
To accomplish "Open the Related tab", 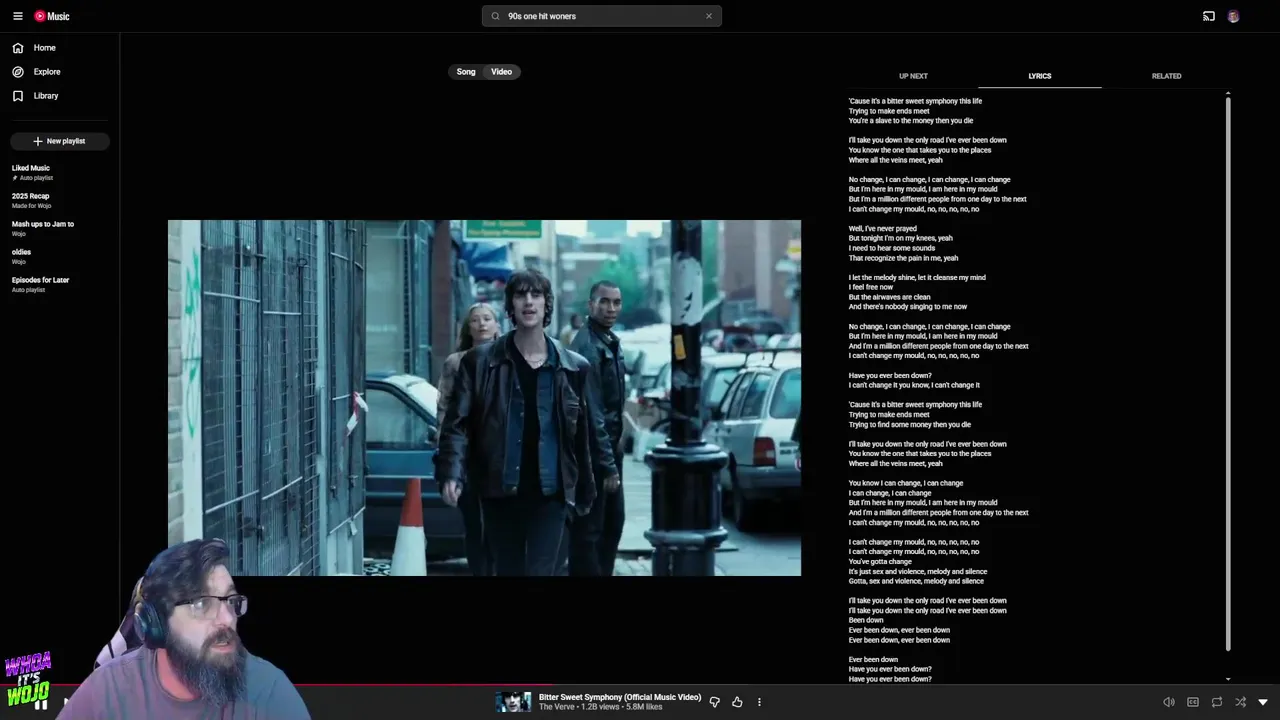I will pyautogui.click(x=1166, y=76).
